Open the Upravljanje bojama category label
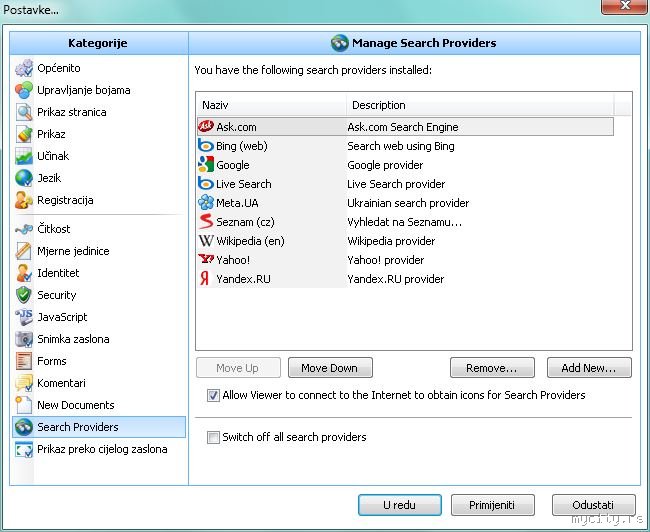The height and width of the screenshot is (532, 650). click(x=84, y=90)
